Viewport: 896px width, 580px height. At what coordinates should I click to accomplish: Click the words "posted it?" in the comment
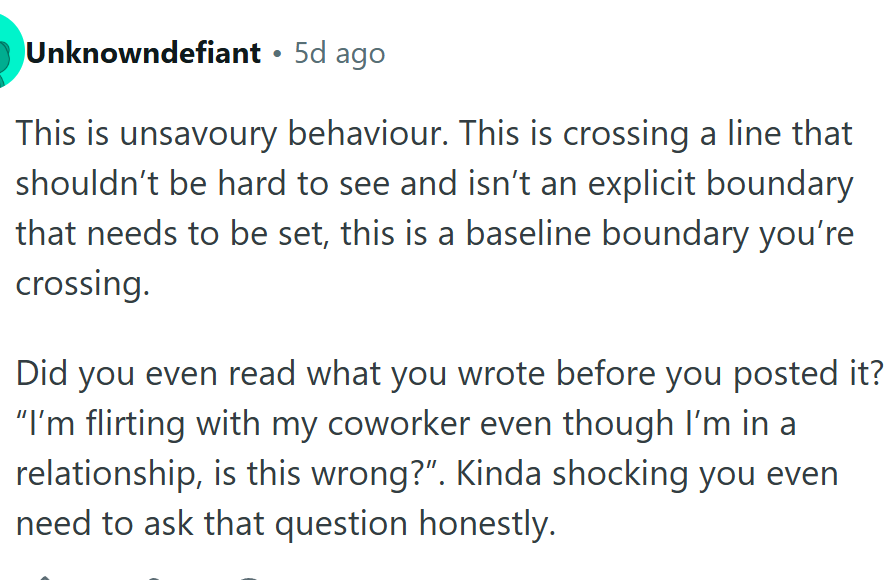[x=807, y=374]
